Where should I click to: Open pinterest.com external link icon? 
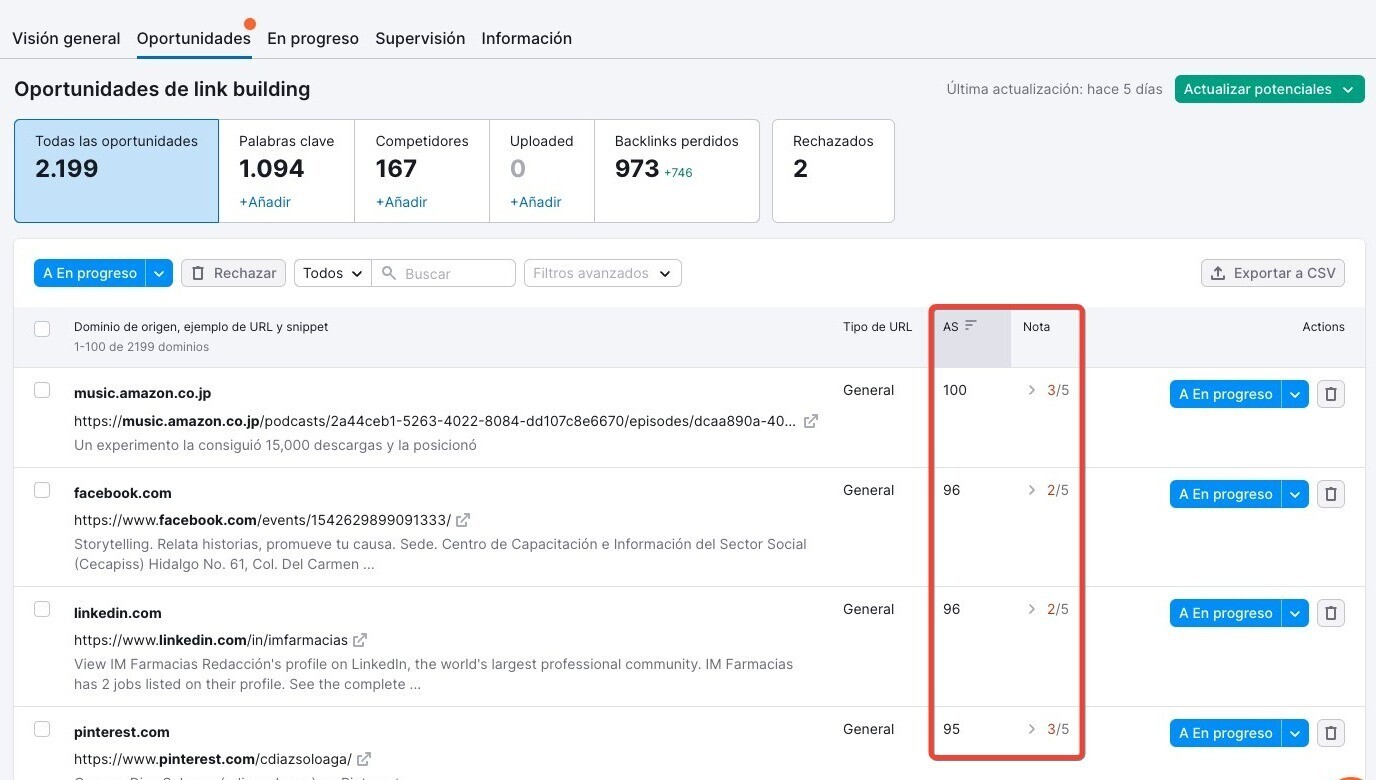tap(364, 759)
